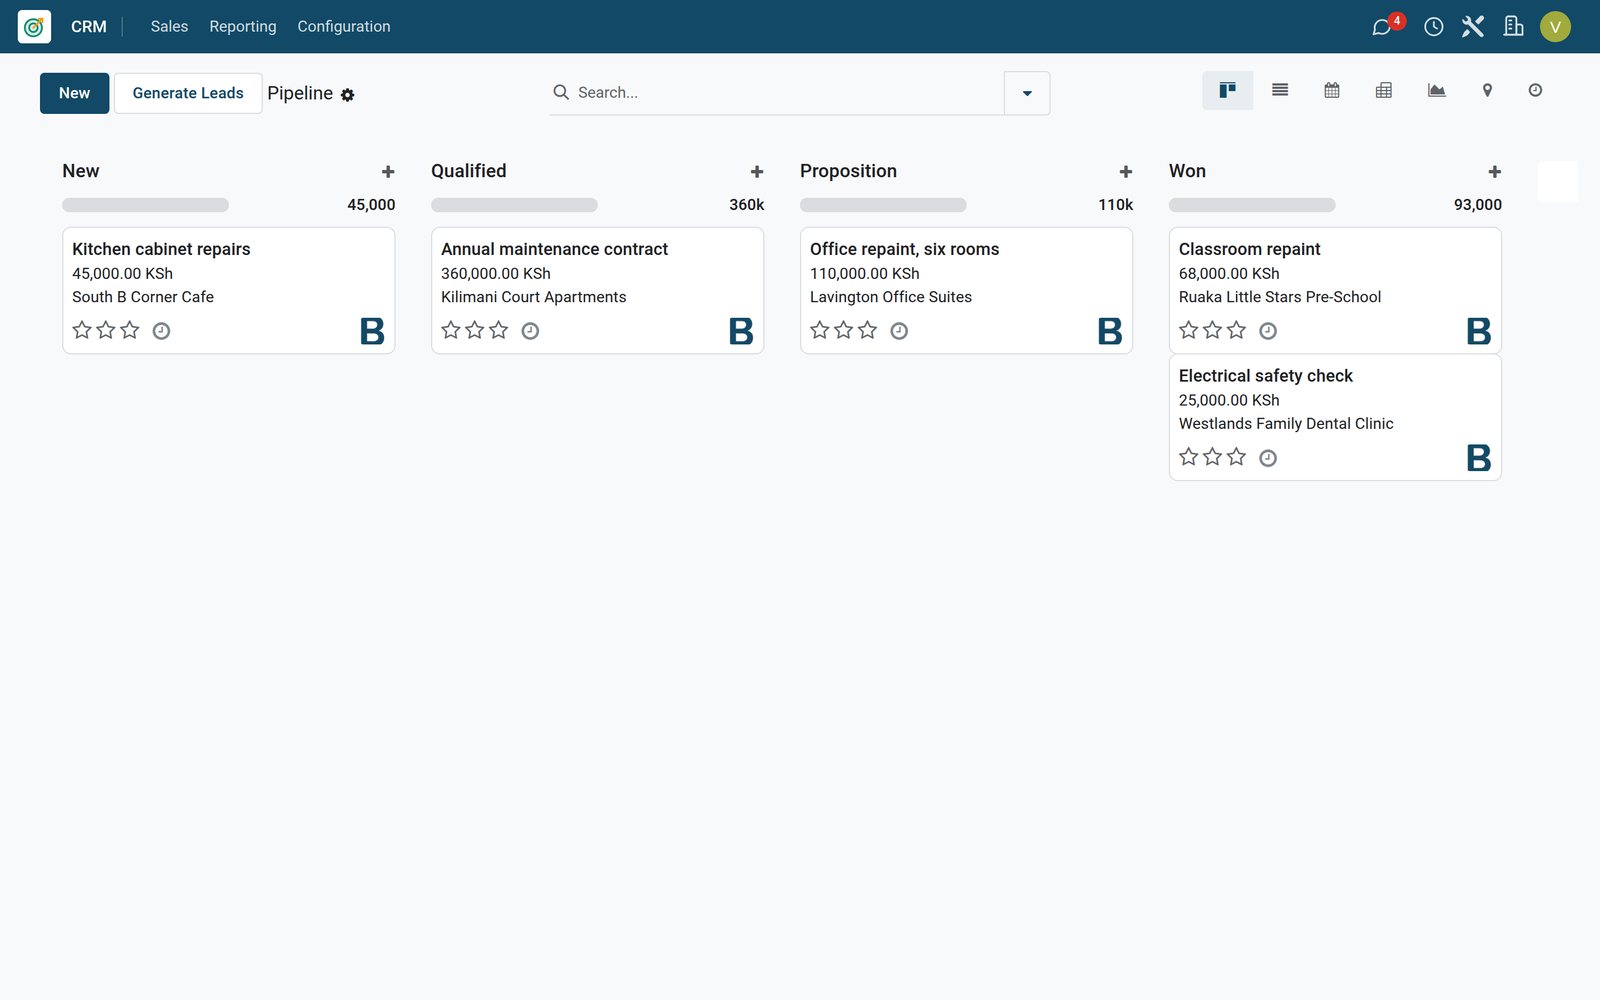Switch to Pivot view

coord(1384,91)
